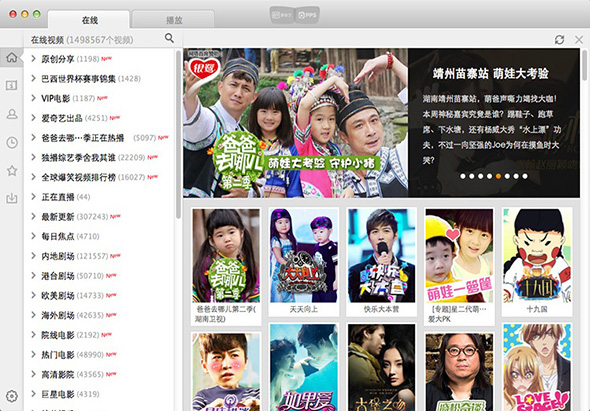Click the refresh page icon
The height and width of the screenshot is (411, 590).
coord(559,40)
